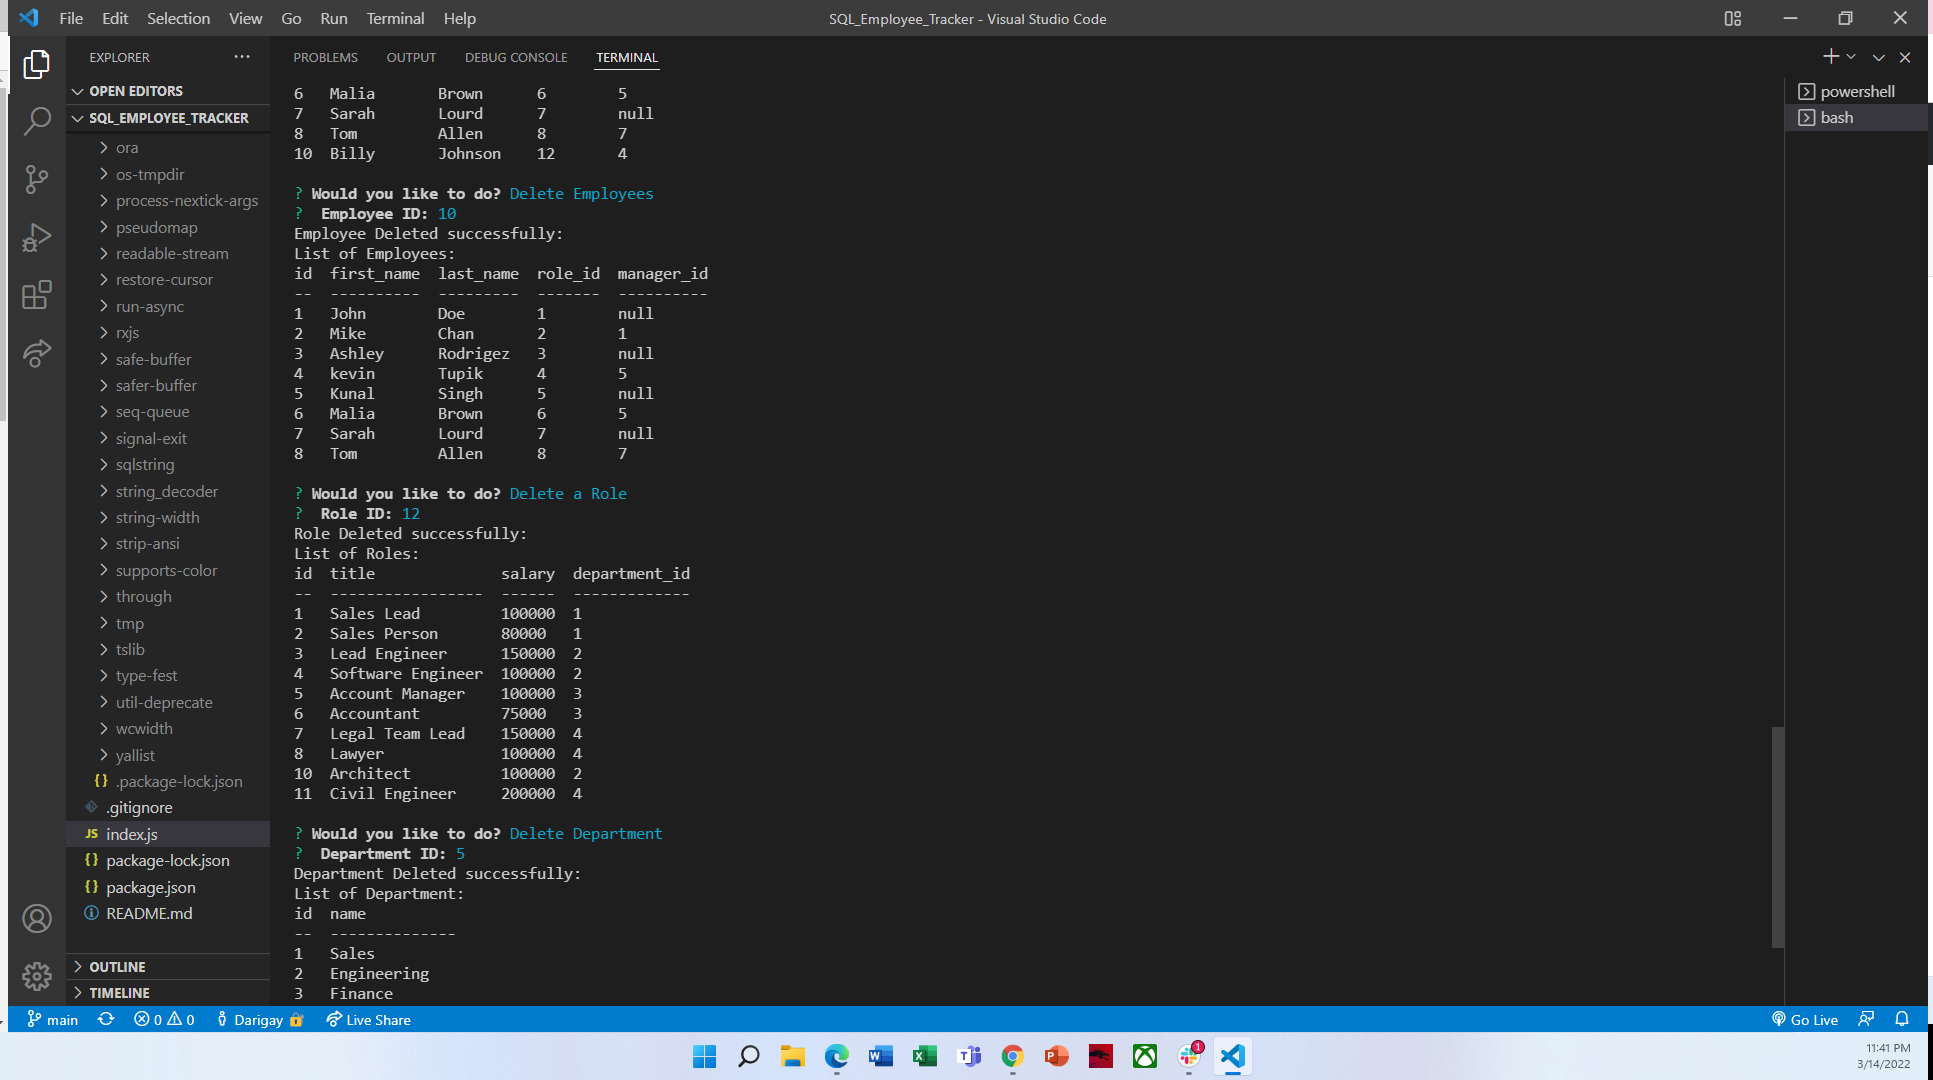1933x1080 pixels.
Task: Open the Accounts icon above settings
Action: pyautogui.click(x=37, y=918)
